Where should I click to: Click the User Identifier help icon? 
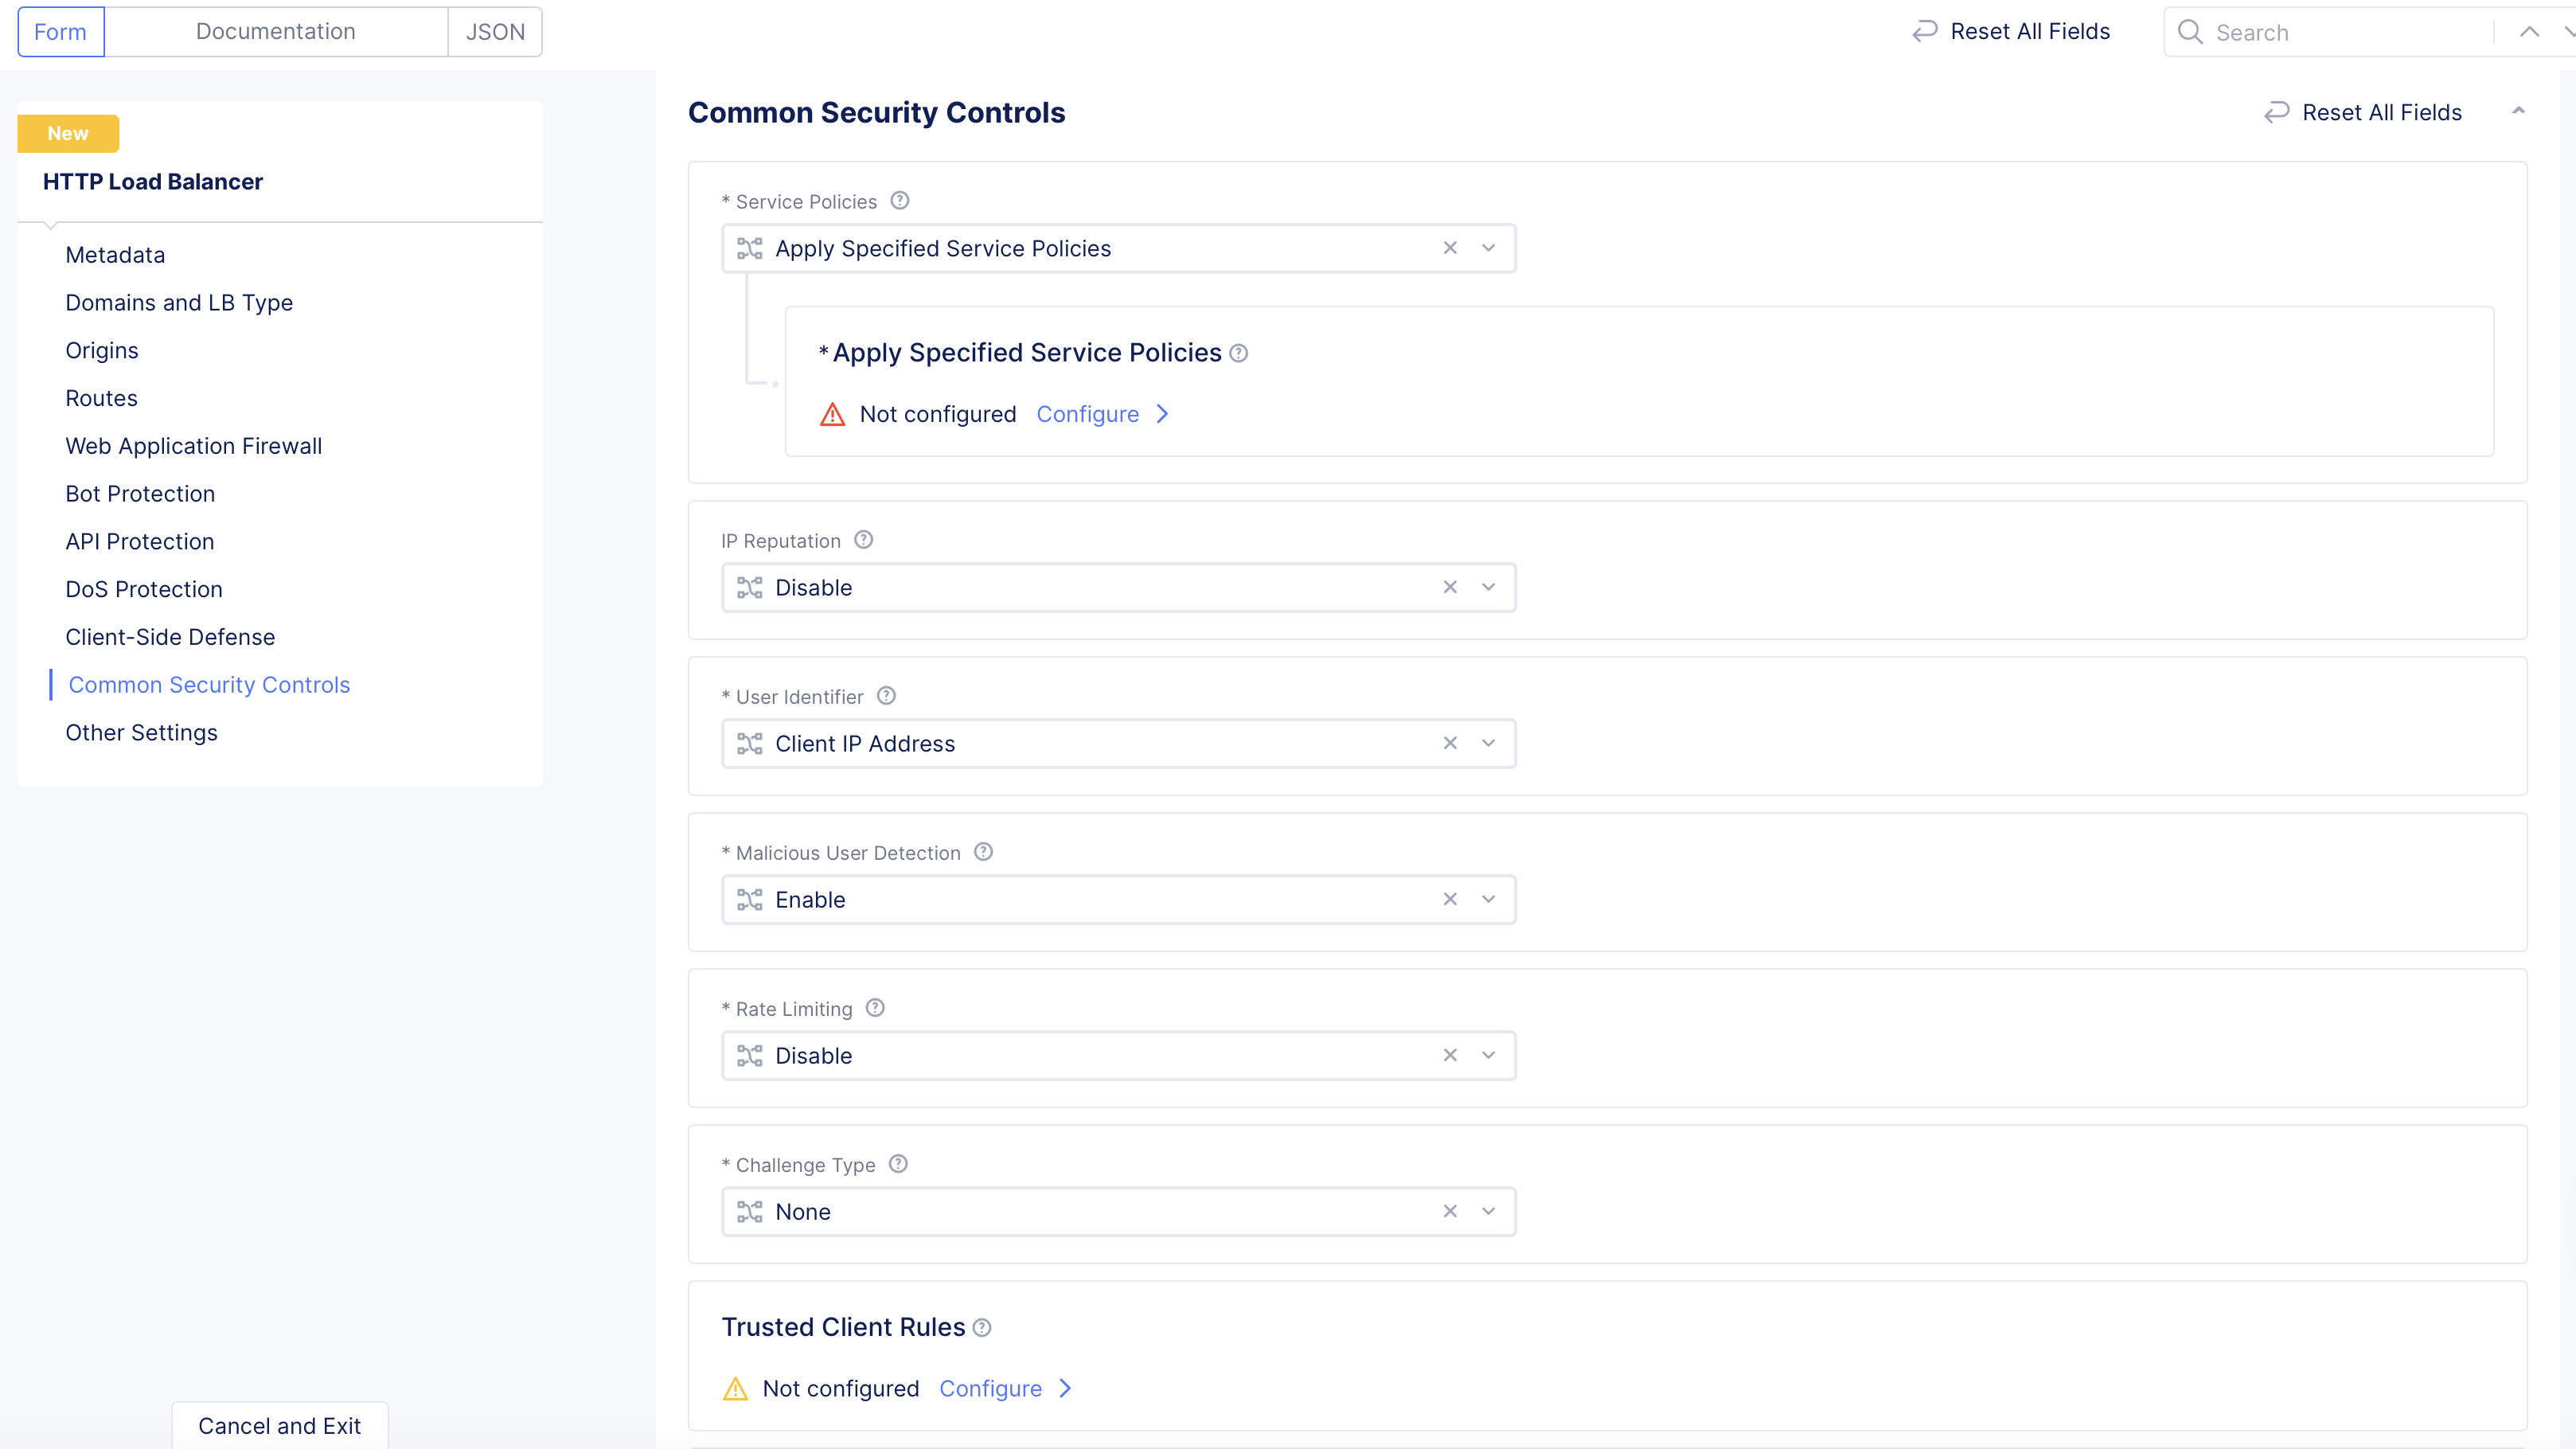(x=886, y=696)
